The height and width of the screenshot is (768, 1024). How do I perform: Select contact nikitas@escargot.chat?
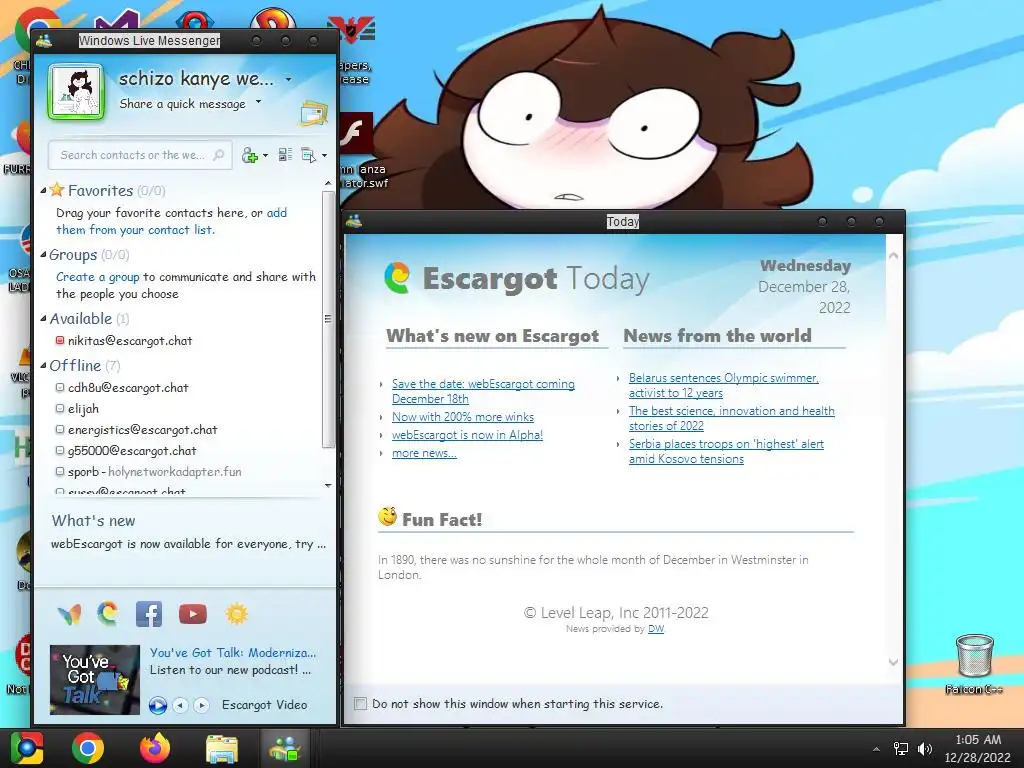[130, 341]
